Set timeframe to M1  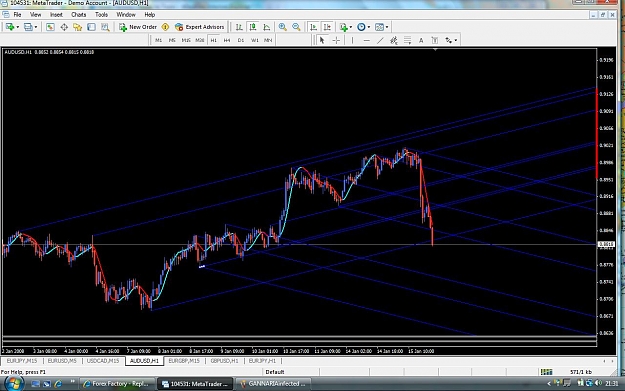click(x=159, y=40)
